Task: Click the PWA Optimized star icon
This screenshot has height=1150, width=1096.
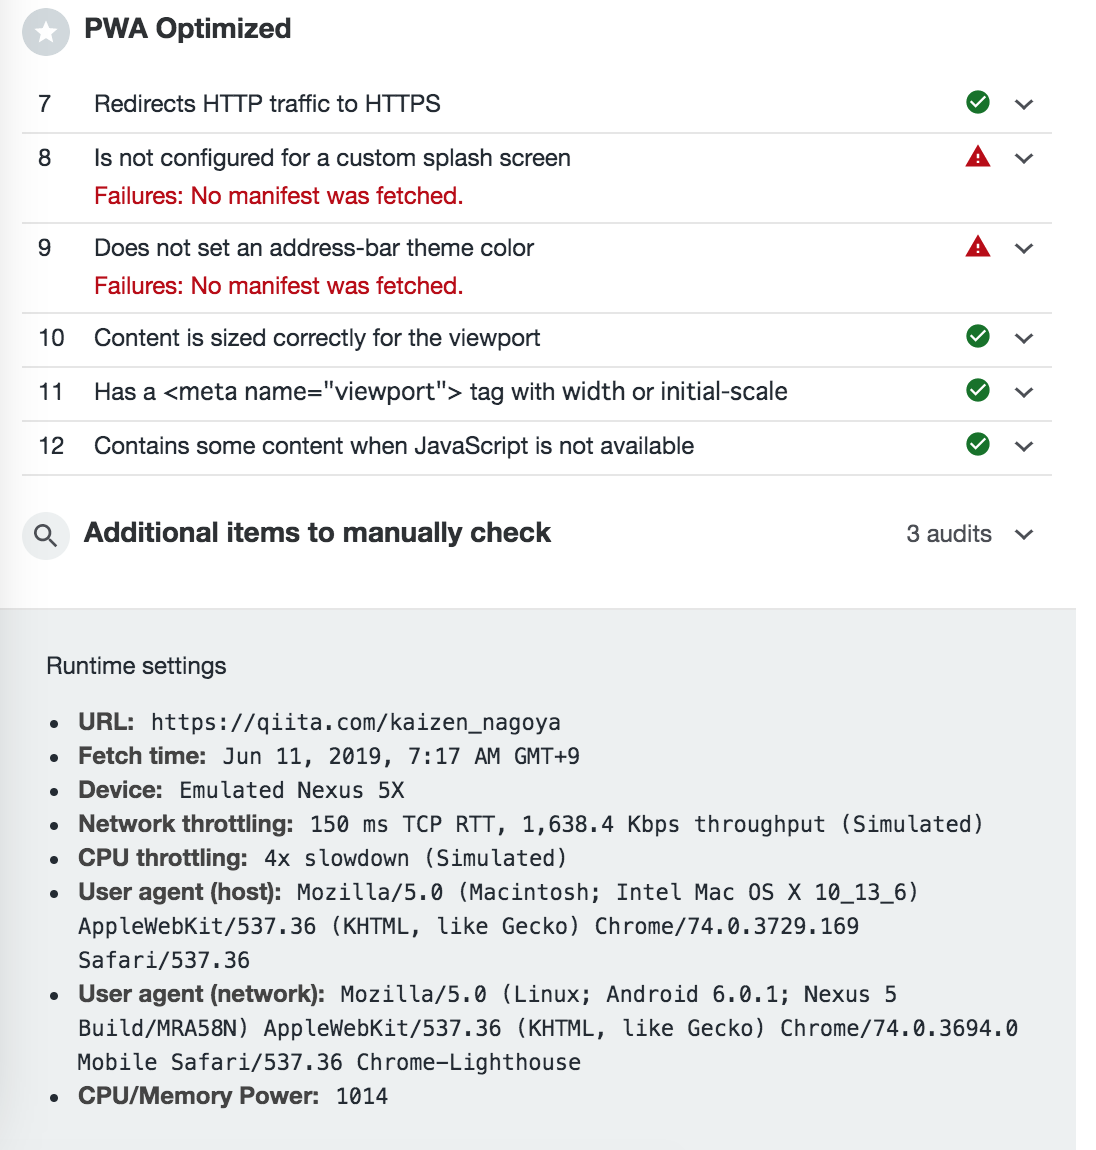Action: coord(45,32)
